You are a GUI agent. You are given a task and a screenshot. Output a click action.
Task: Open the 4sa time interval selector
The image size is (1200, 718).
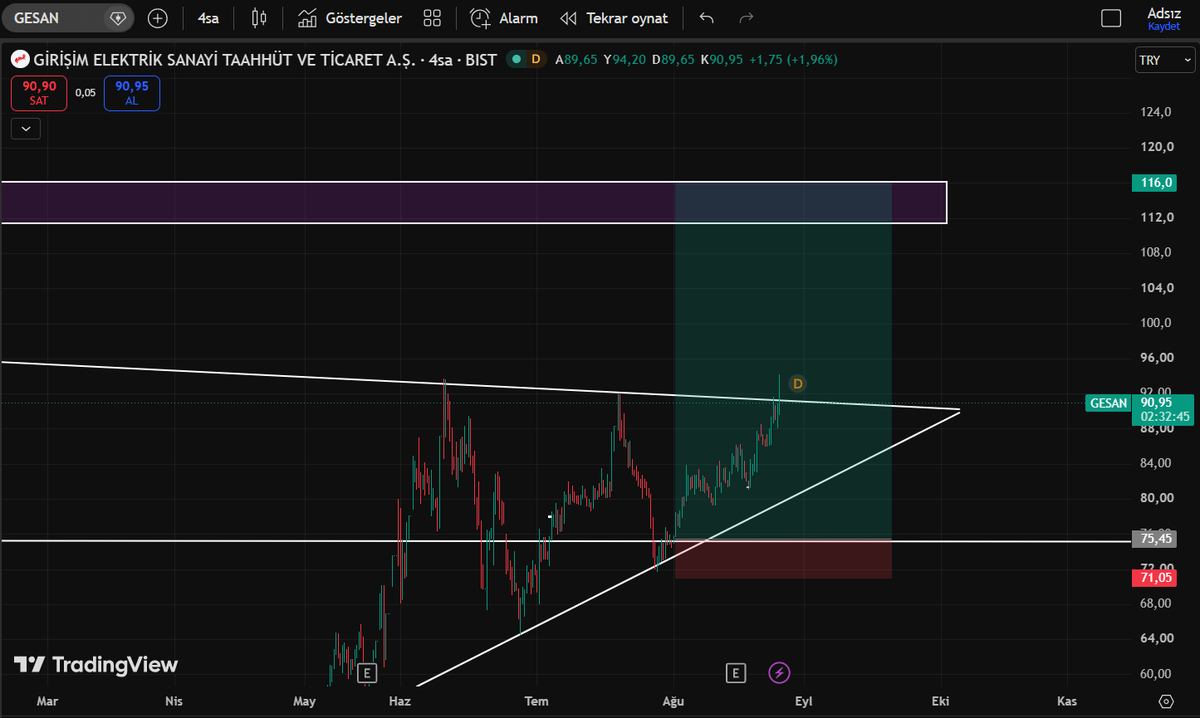coord(208,18)
